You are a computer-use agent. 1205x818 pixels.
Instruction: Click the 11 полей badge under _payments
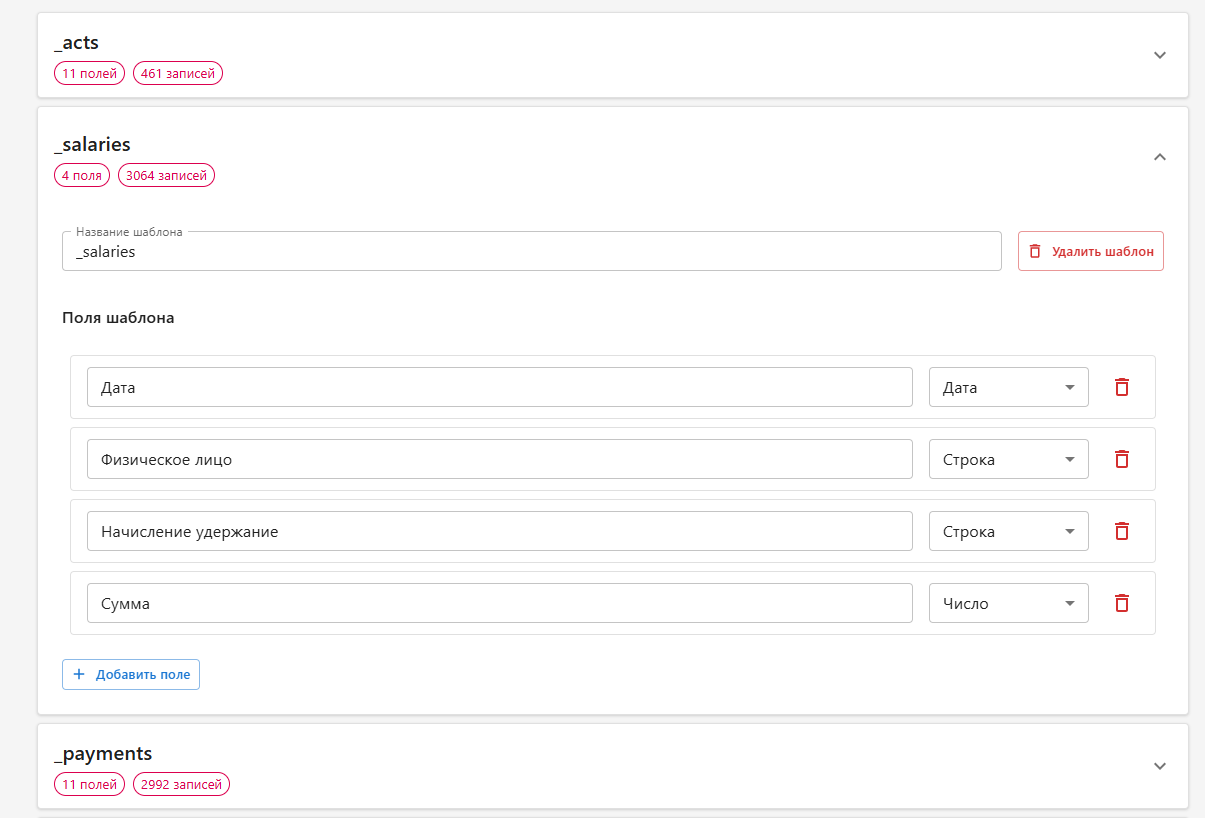pos(89,784)
